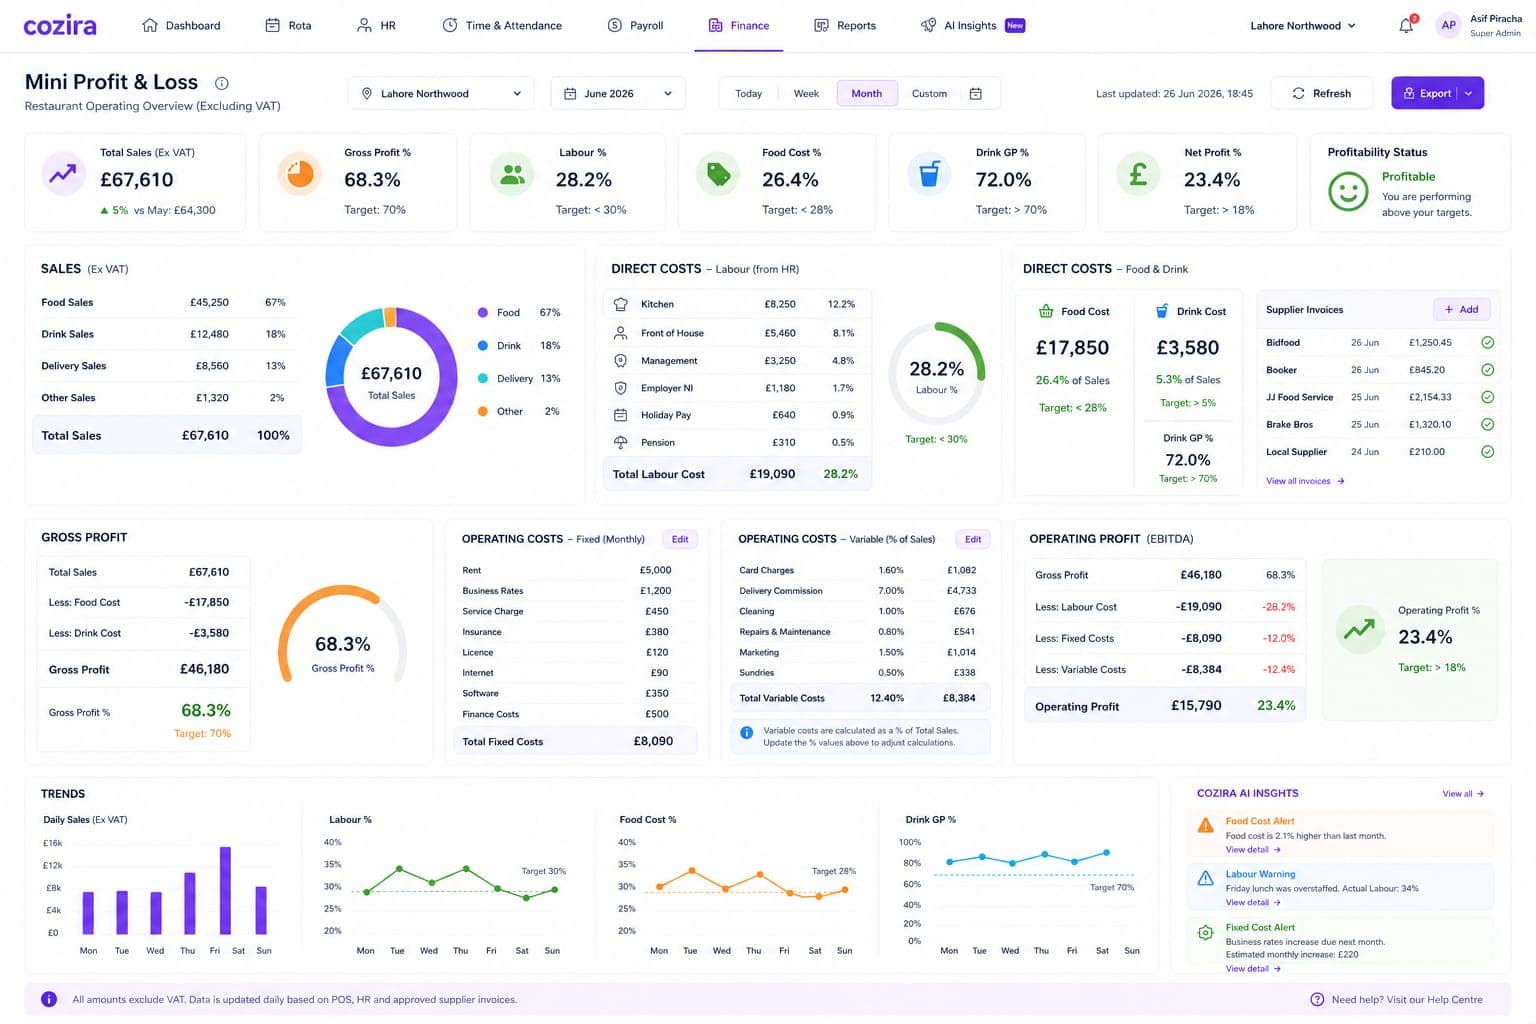Open the June 2026 month dropdown

(618, 93)
